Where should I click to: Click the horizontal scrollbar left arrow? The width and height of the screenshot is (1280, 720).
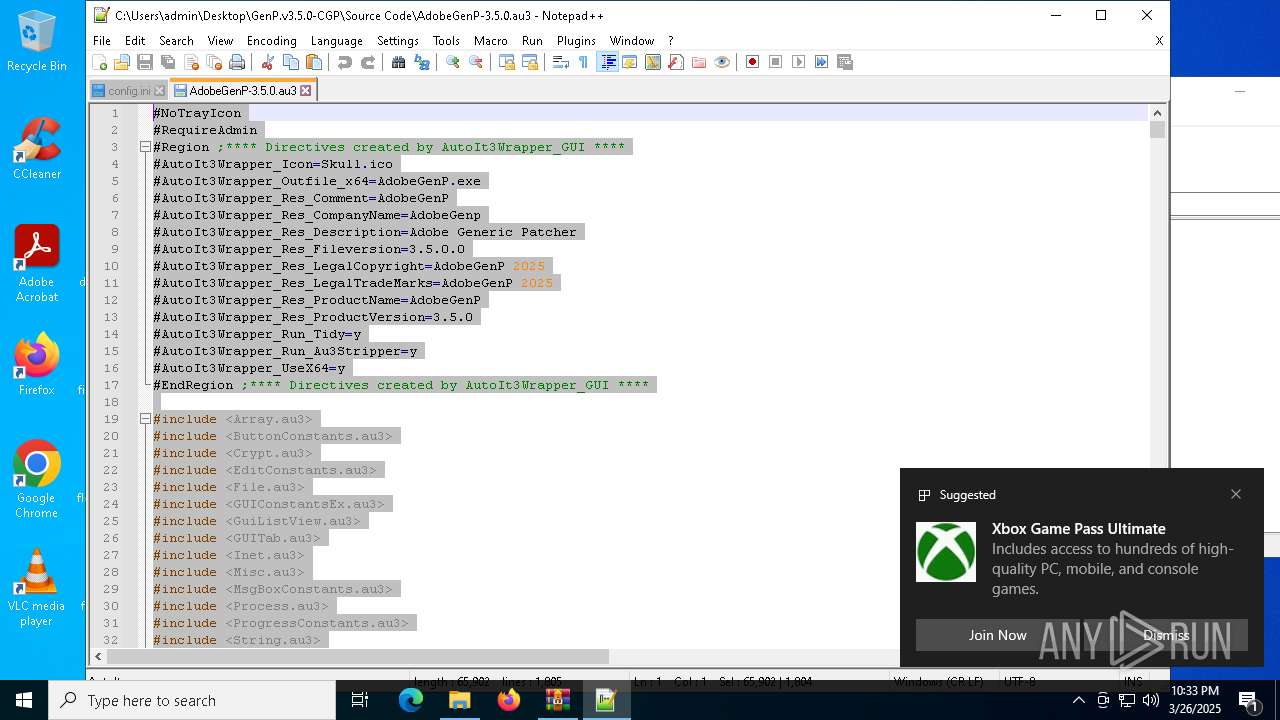[98, 657]
